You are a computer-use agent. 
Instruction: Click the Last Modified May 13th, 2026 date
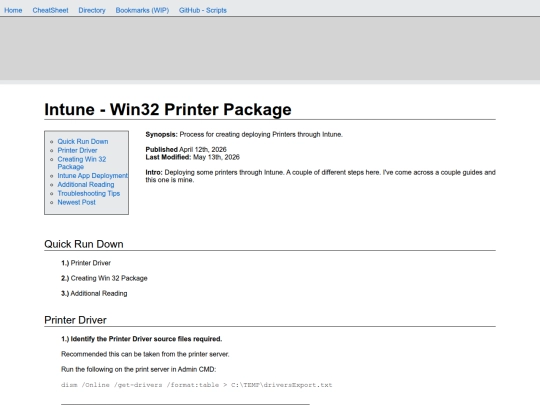pyautogui.click(x=193, y=157)
